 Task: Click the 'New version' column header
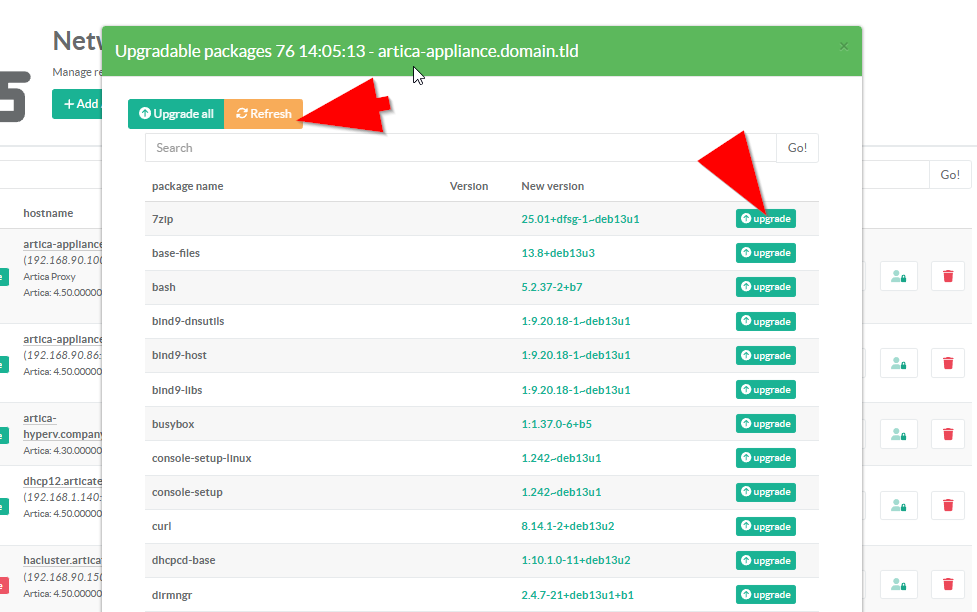click(552, 186)
